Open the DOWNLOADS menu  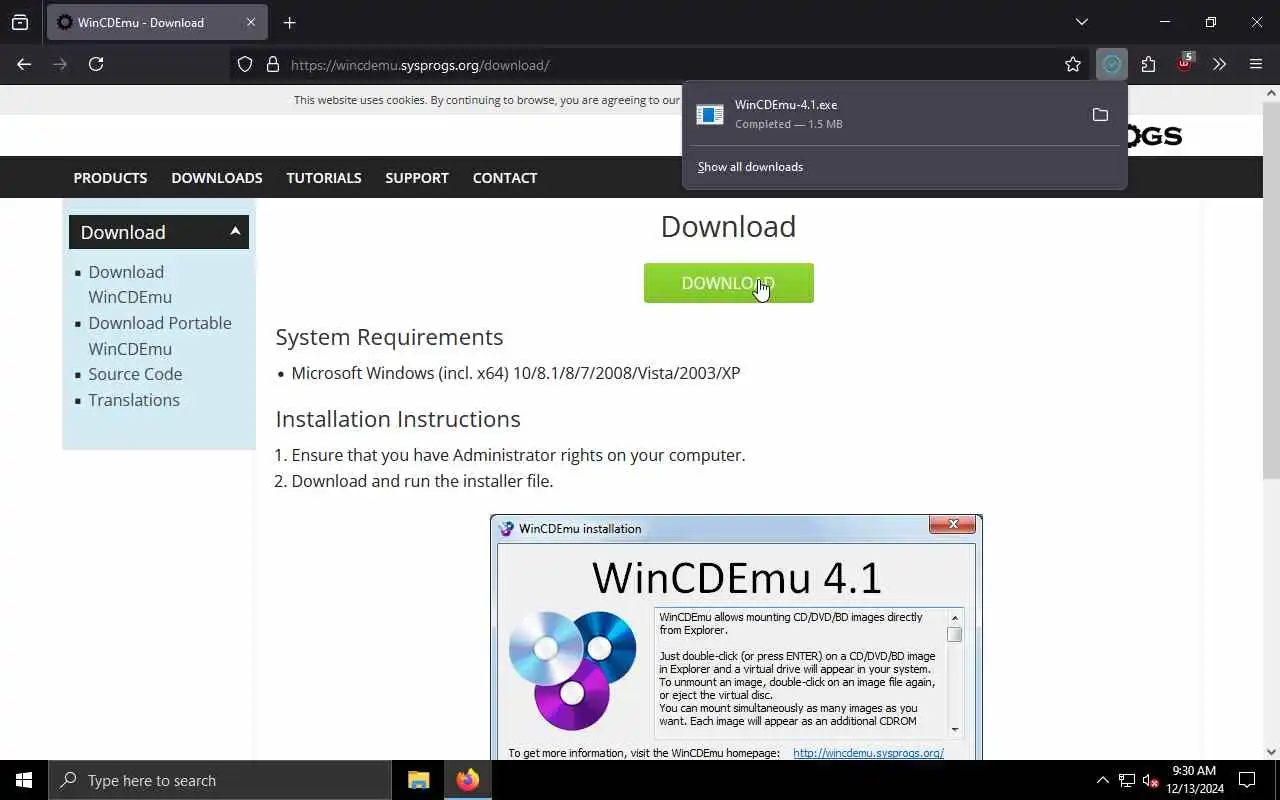pos(217,177)
